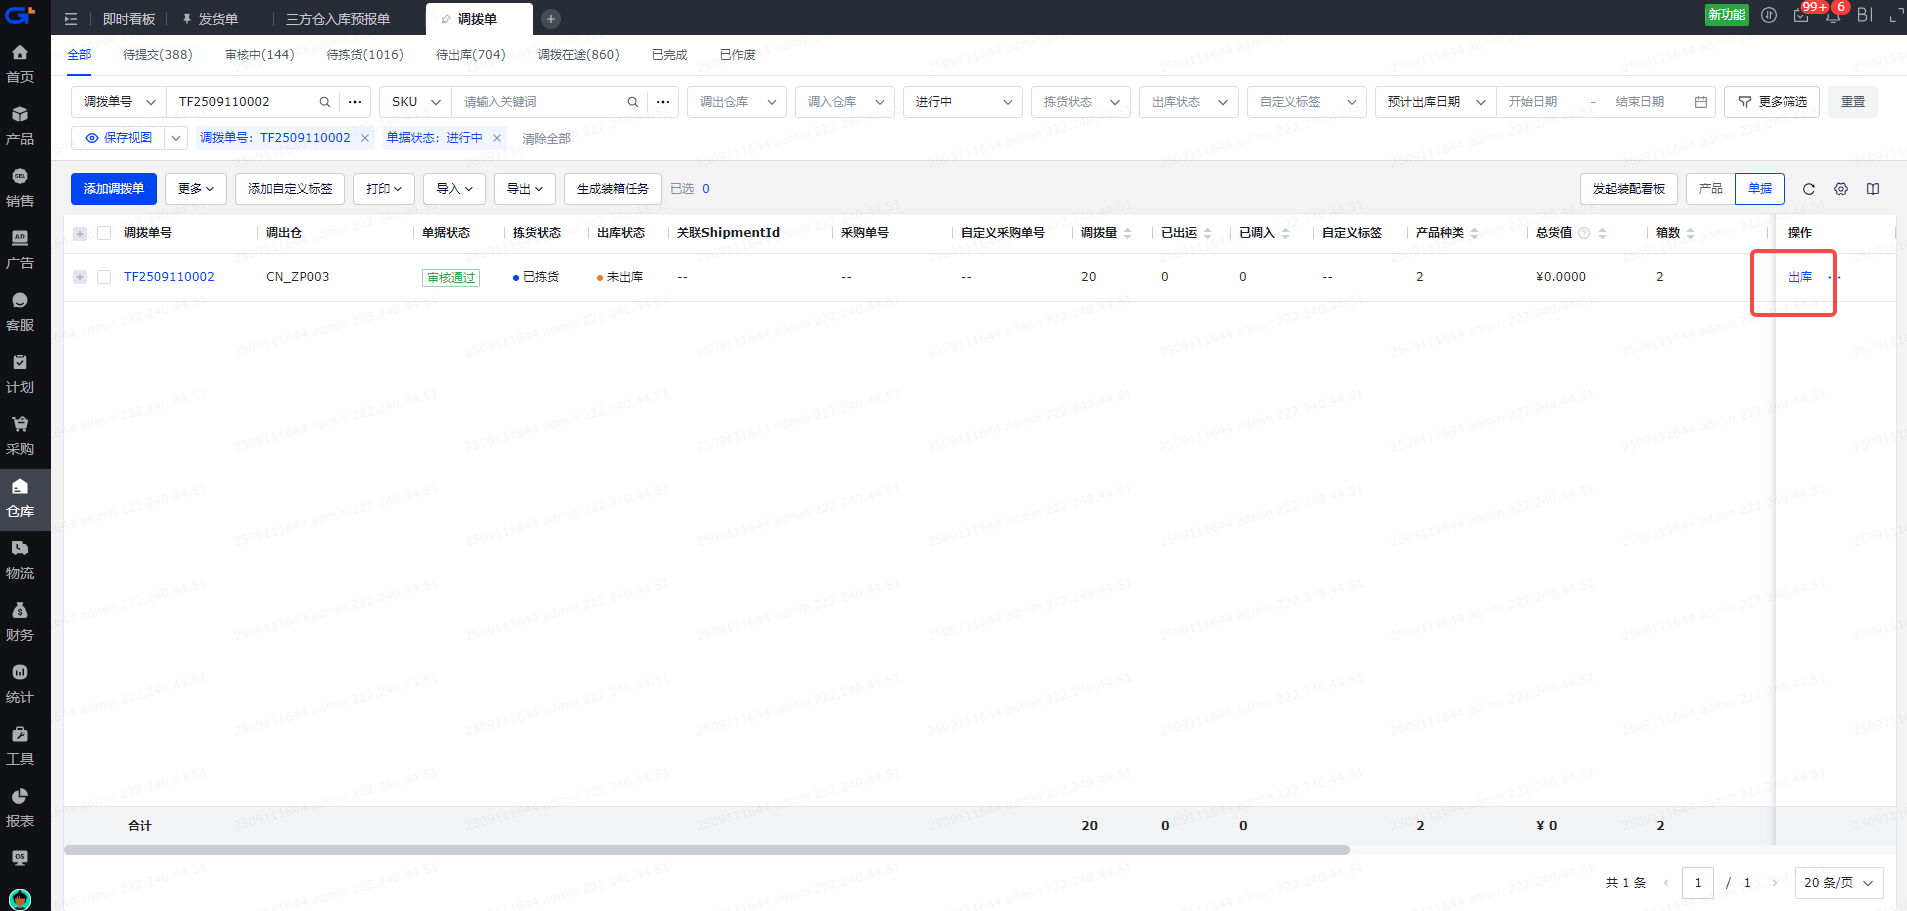Open the 计划 planning sidebar icon
1907x911 pixels.
coord(20,374)
